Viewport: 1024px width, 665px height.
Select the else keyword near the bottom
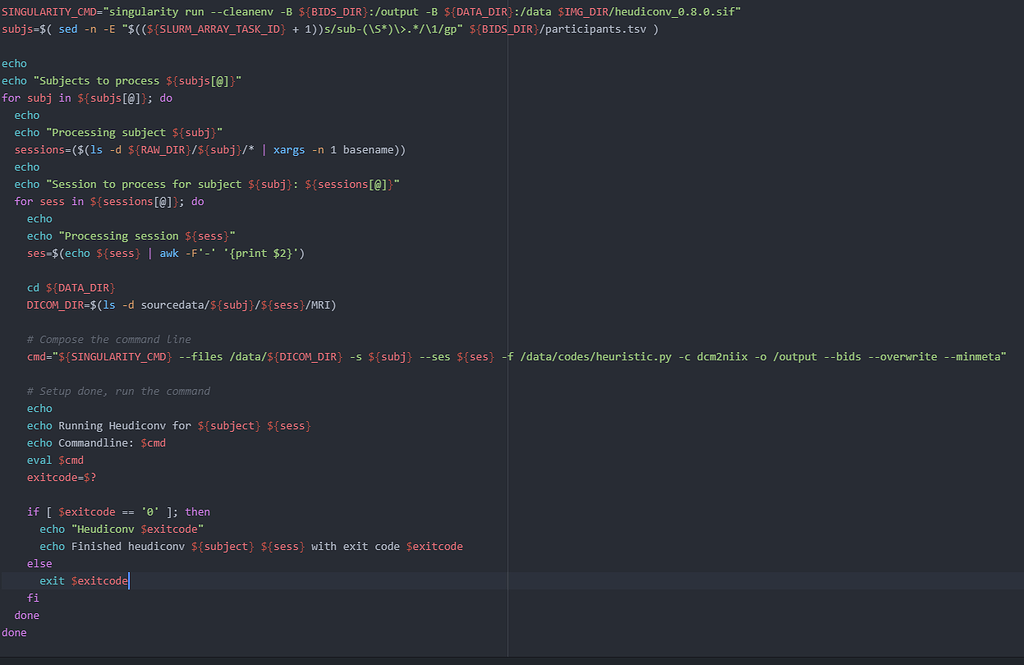tap(39, 563)
